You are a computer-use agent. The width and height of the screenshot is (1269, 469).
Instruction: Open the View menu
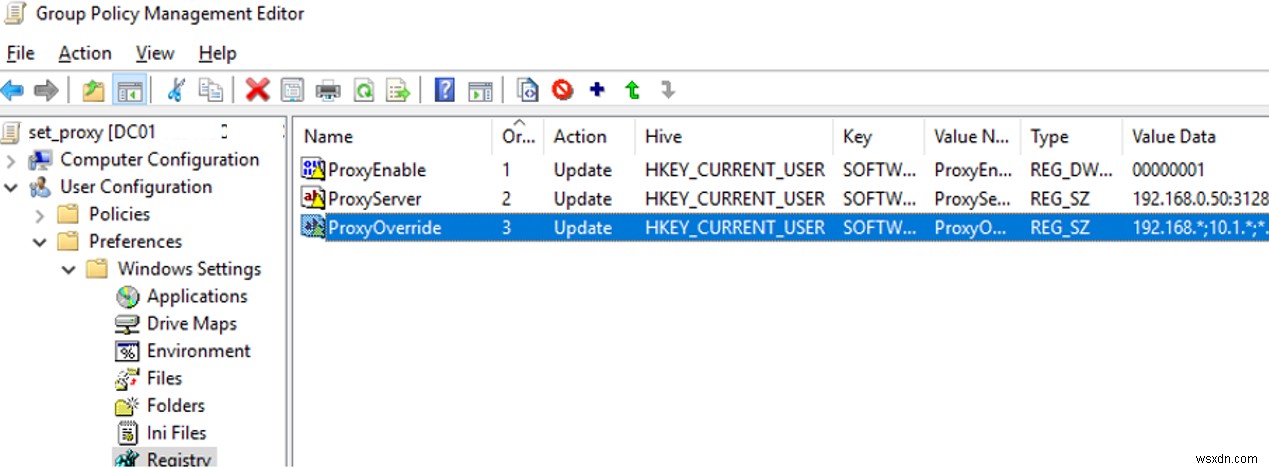[155, 54]
